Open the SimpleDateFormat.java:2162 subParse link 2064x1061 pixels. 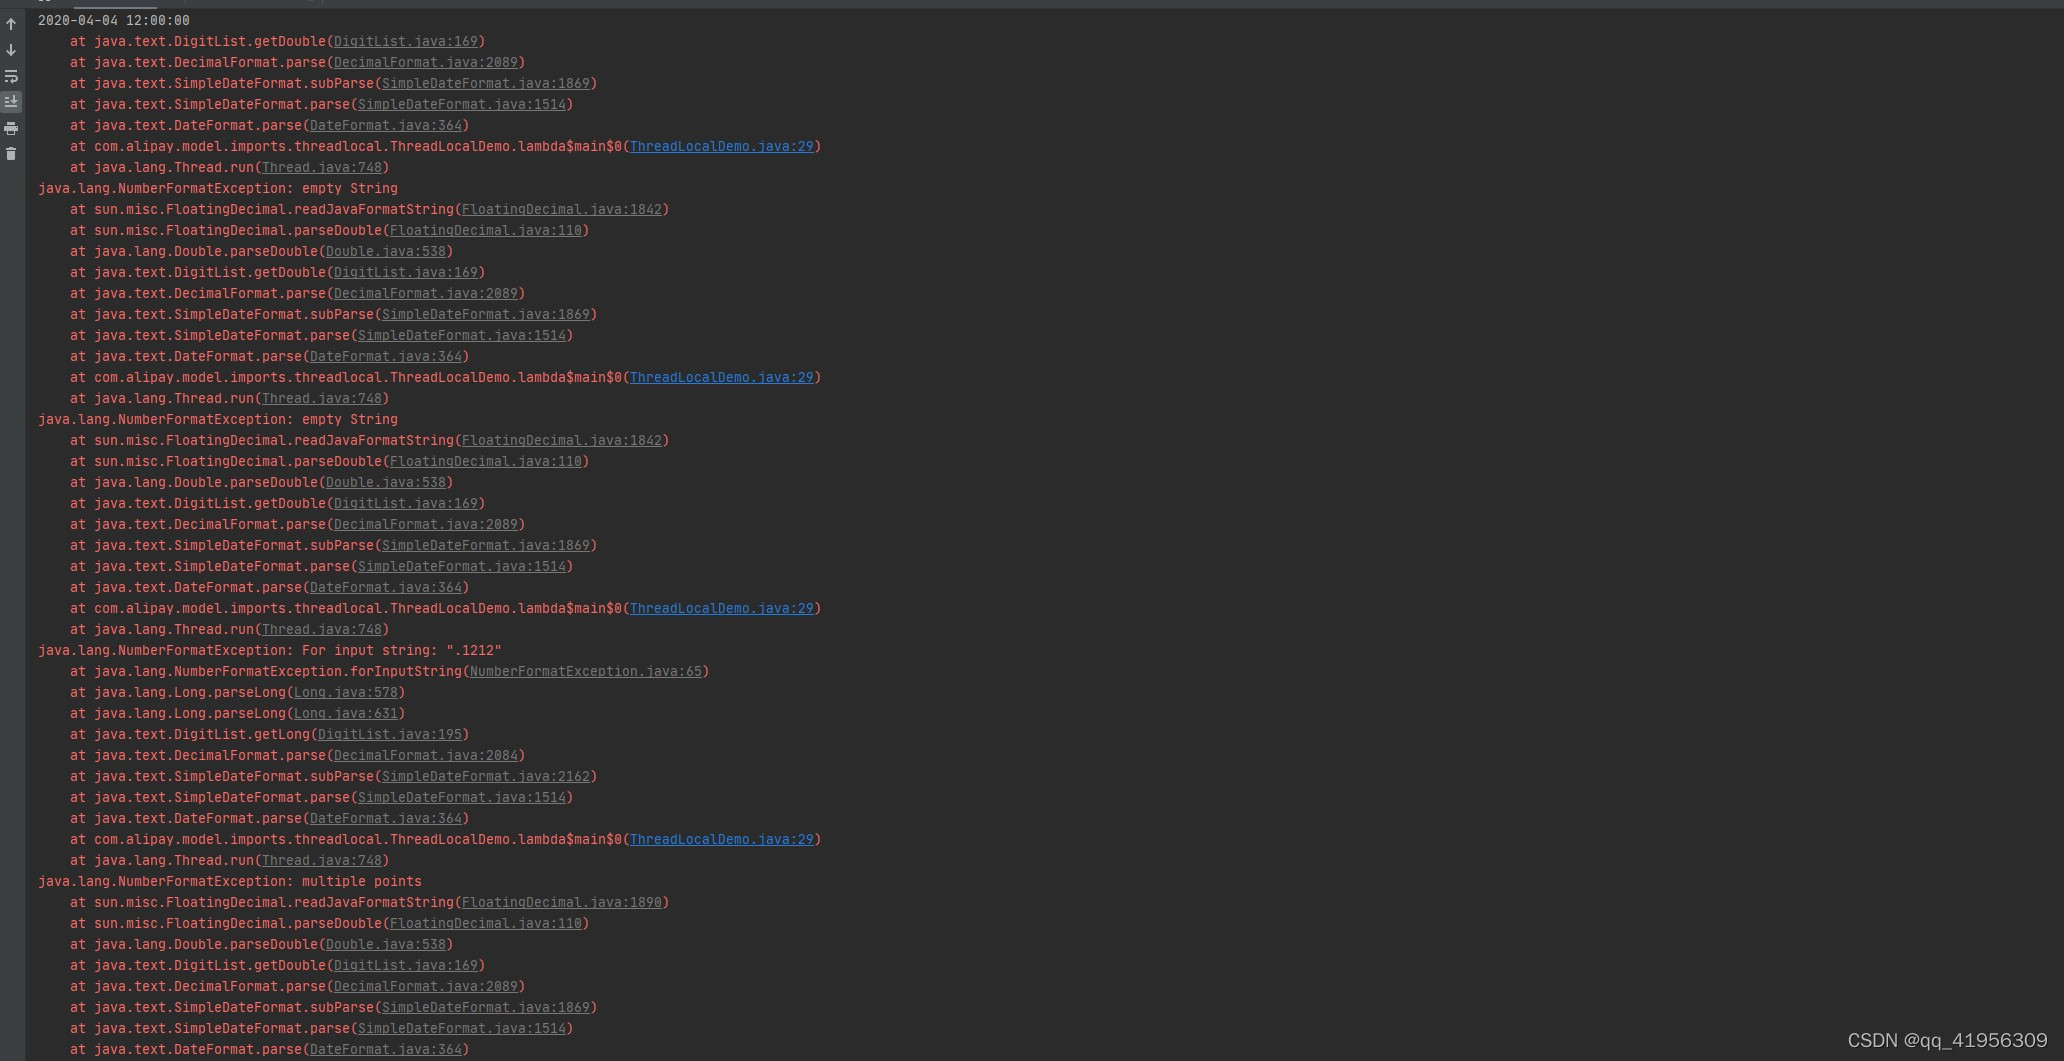[x=486, y=776]
